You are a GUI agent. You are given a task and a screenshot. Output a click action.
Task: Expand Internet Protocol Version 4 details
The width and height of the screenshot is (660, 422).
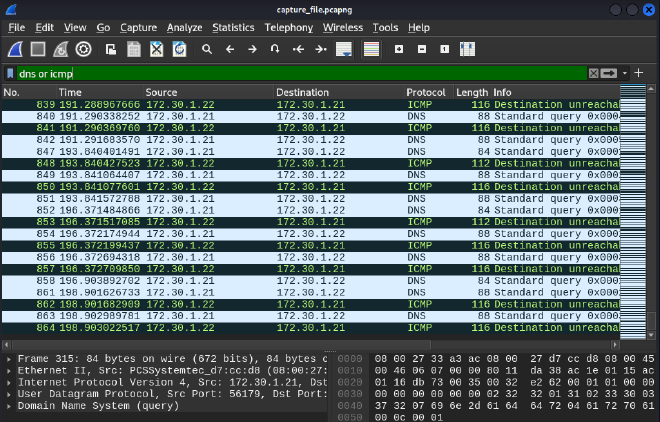pos(9,383)
